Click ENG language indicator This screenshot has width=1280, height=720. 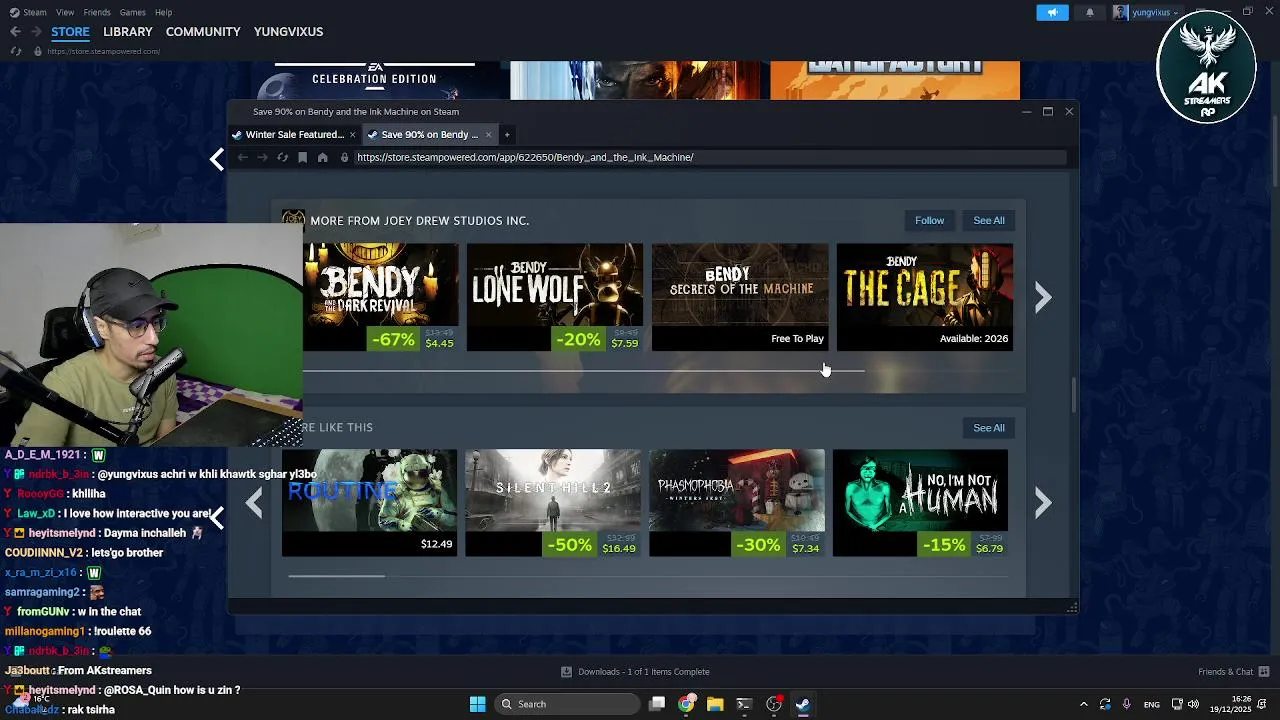(x=1152, y=704)
